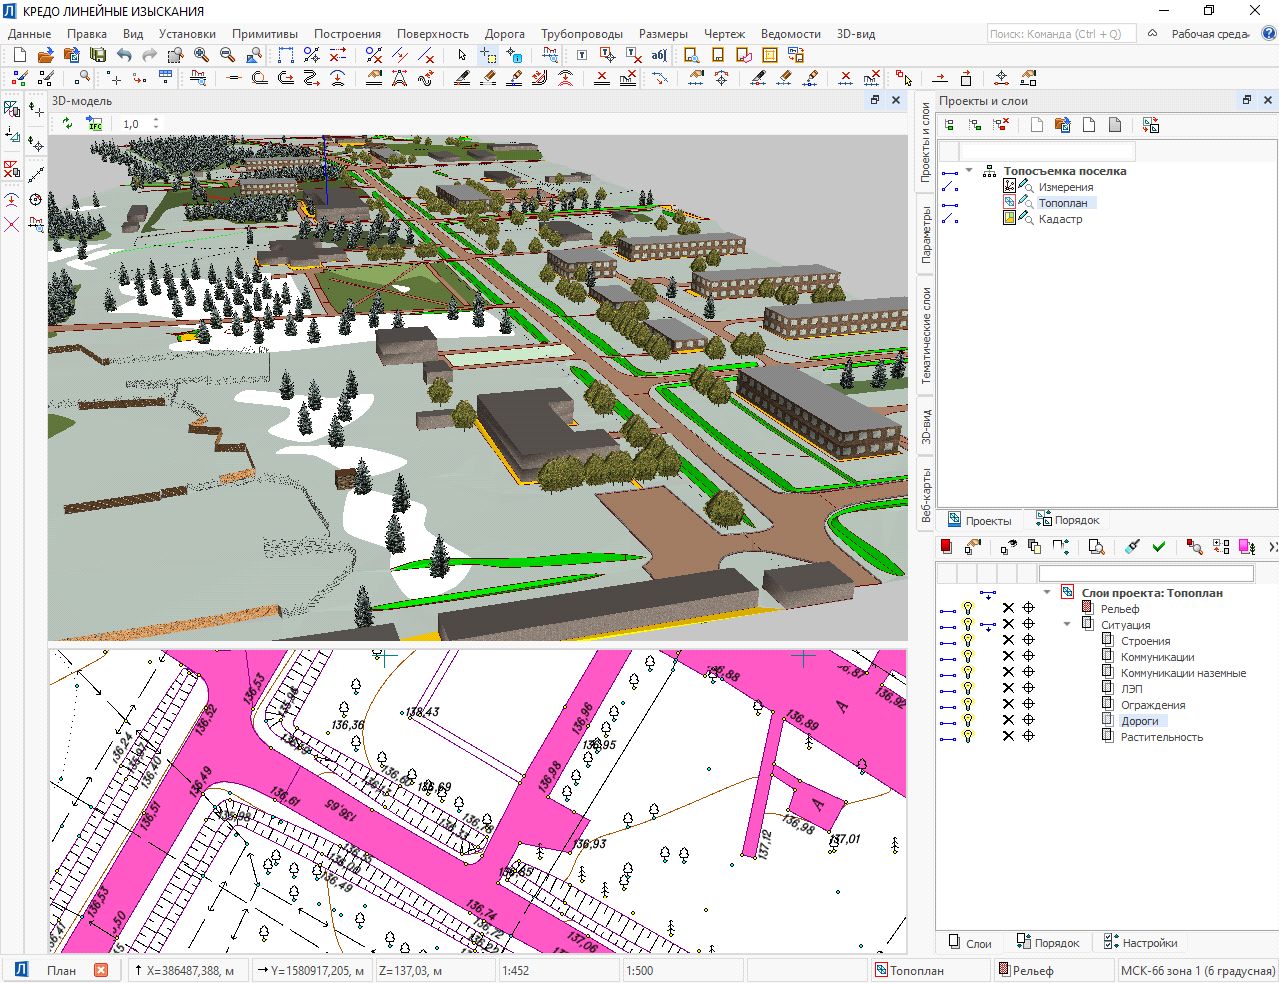The image size is (1279, 983).
Task: Click the Zoom in magnifier icon
Action: [201, 55]
